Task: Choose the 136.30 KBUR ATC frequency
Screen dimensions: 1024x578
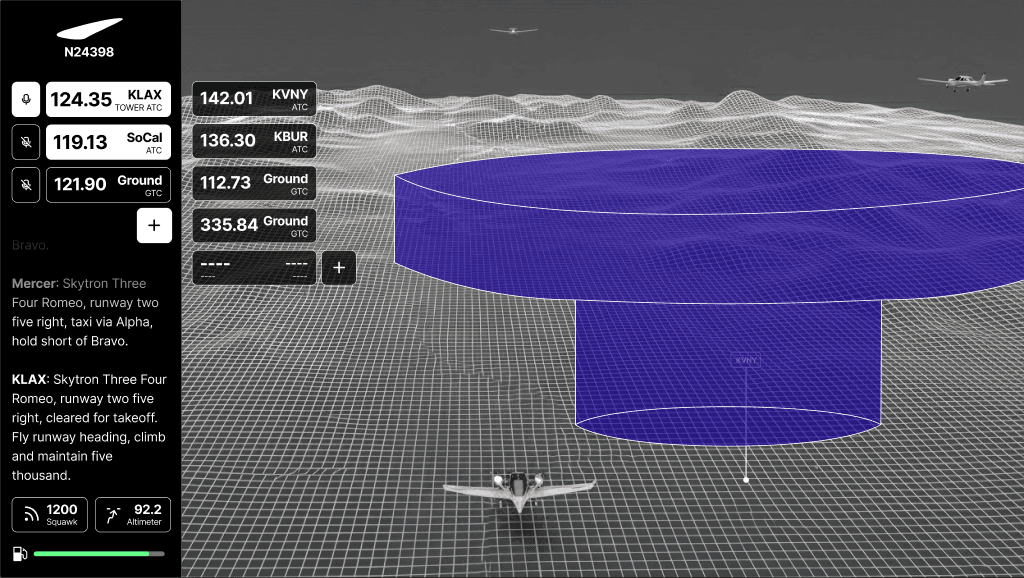Action: pos(254,141)
